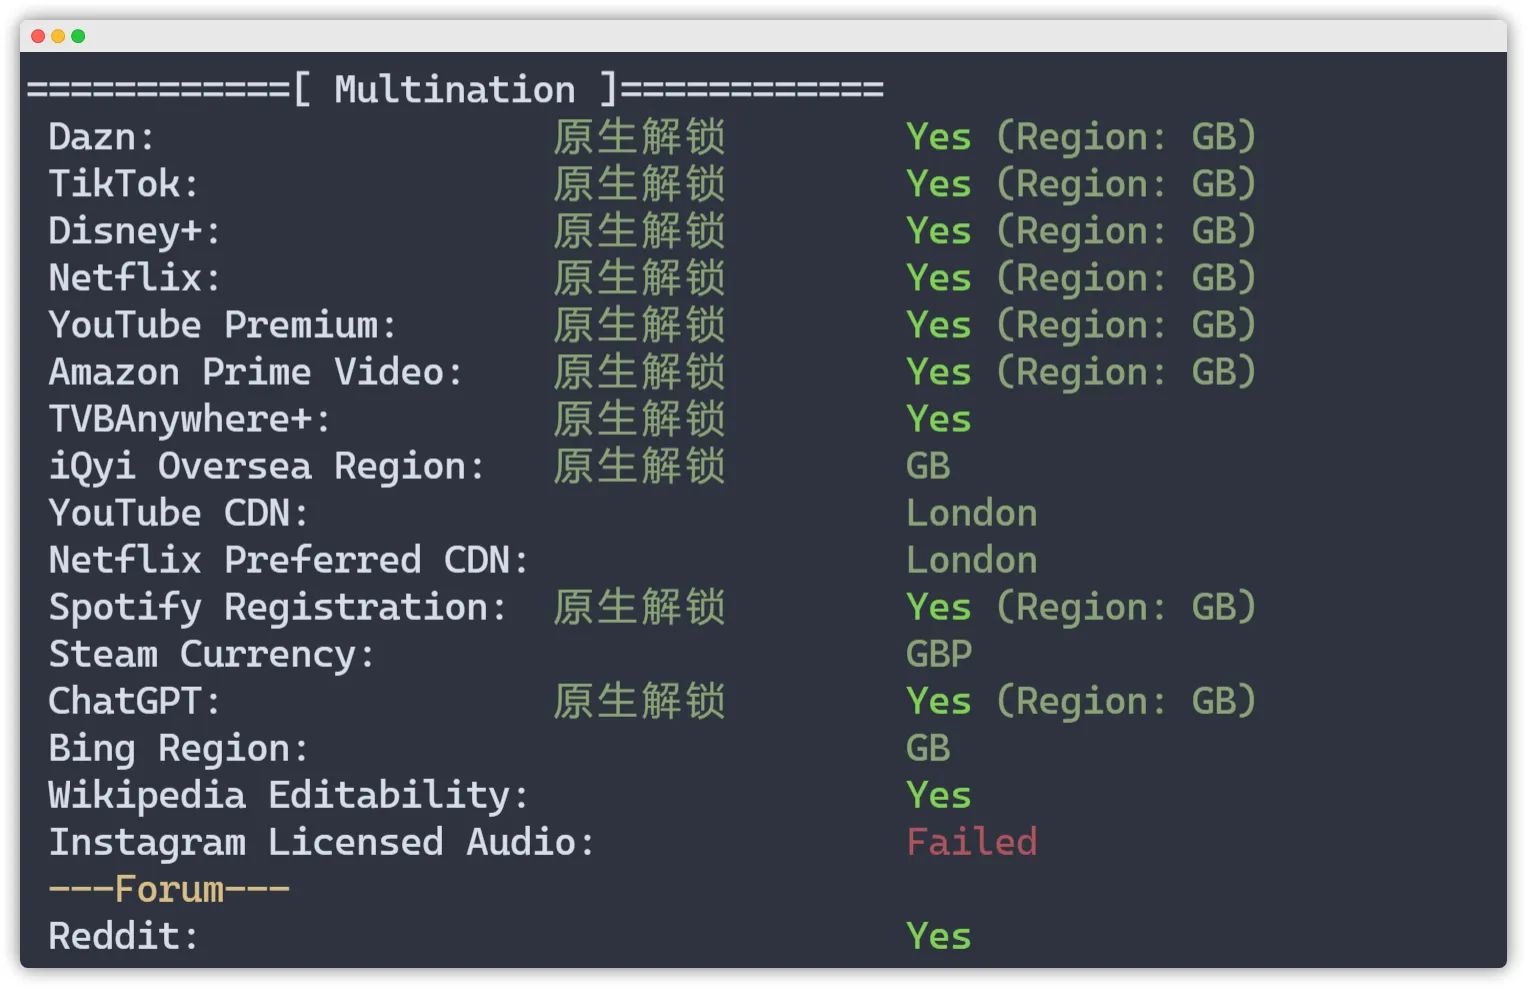Image resolution: width=1527 pixels, height=988 pixels.
Task: Click the "YouTube CDN:" label
Action: tap(179, 513)
